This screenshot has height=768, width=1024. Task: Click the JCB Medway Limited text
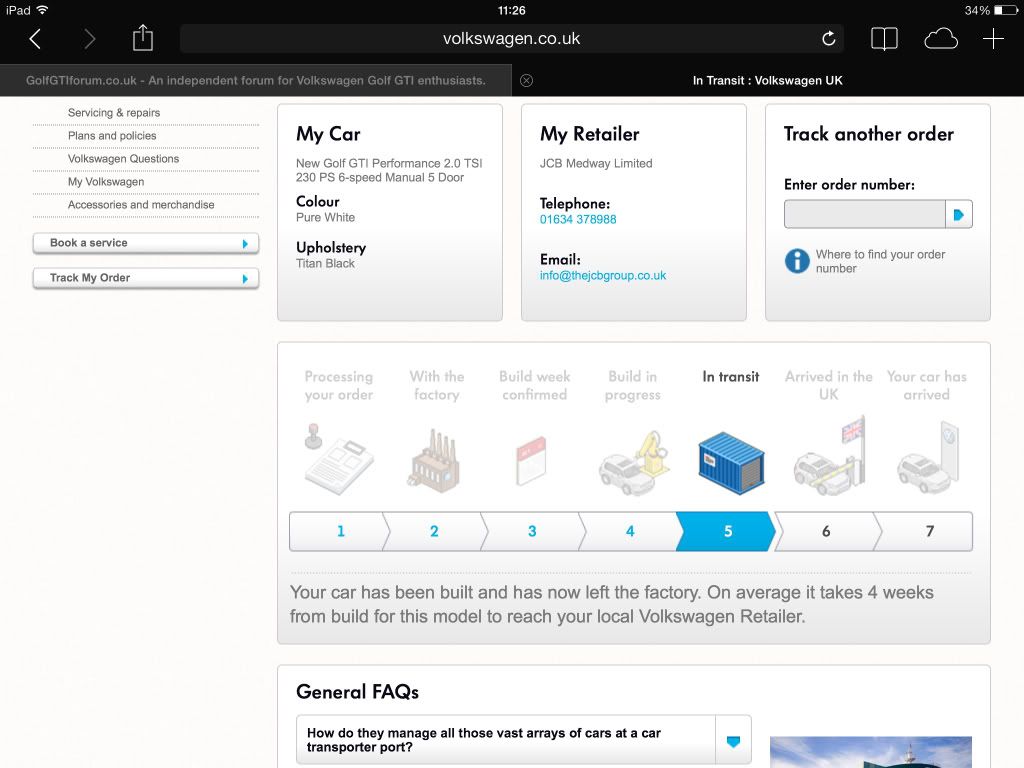(596, 163)
